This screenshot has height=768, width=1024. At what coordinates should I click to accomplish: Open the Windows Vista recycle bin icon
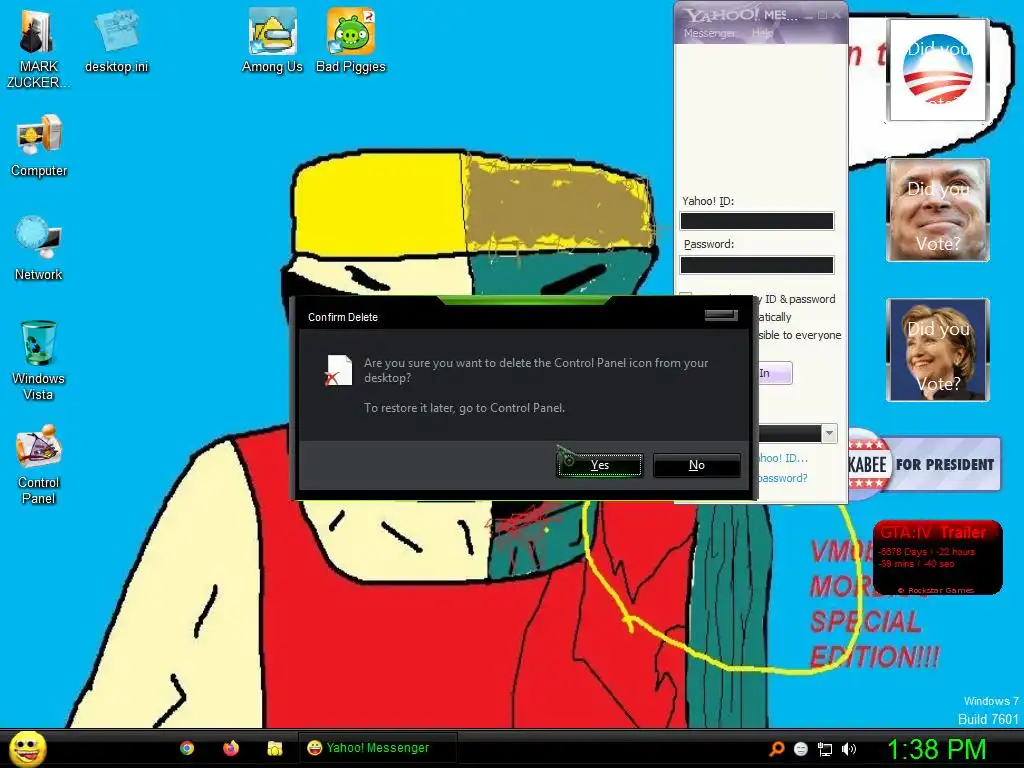39,360
